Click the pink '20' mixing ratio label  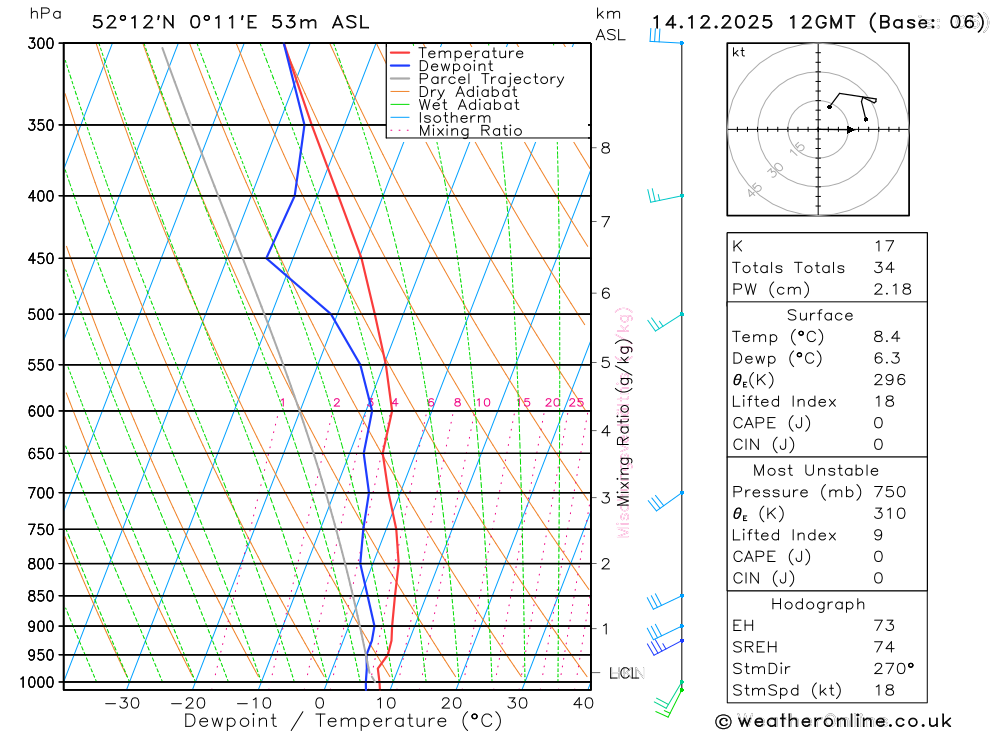click(x=552, y=403)
